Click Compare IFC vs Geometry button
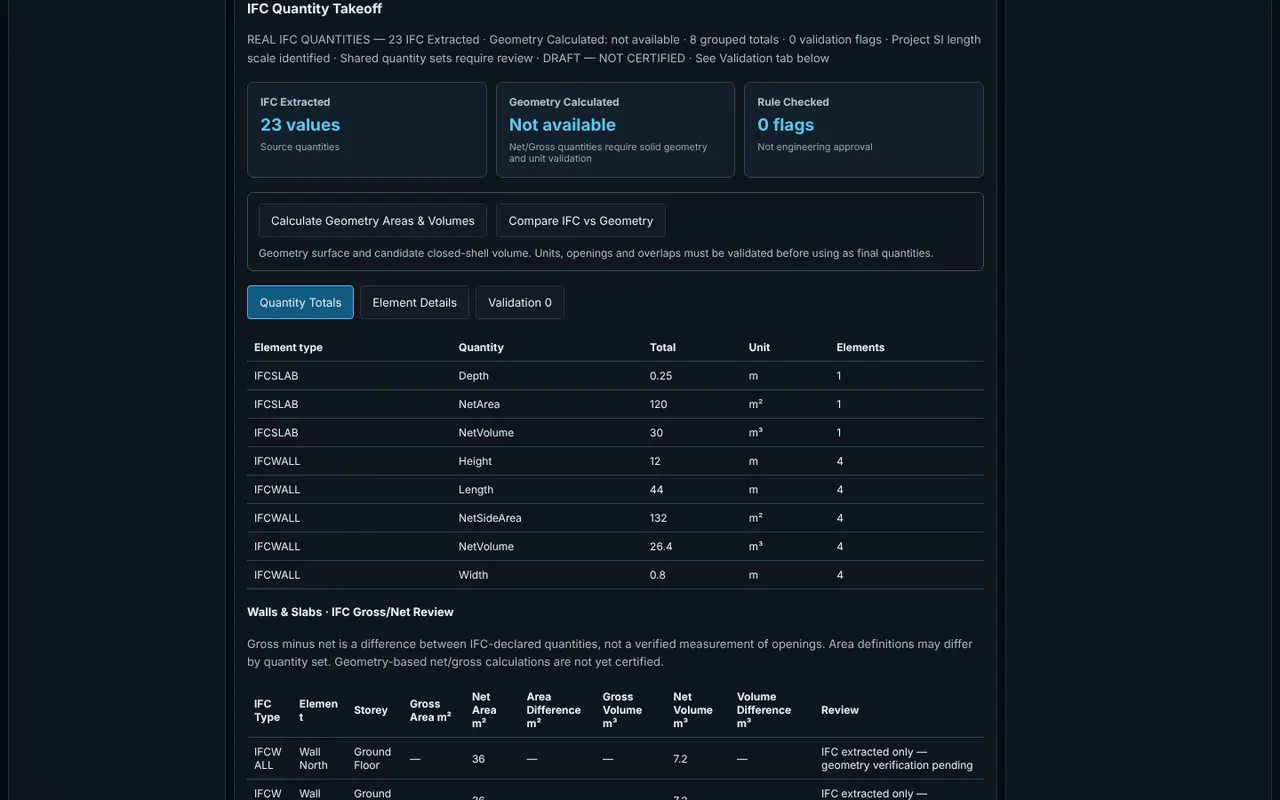The width and height of the screenshot is (1280, 800). pos(581,221)
